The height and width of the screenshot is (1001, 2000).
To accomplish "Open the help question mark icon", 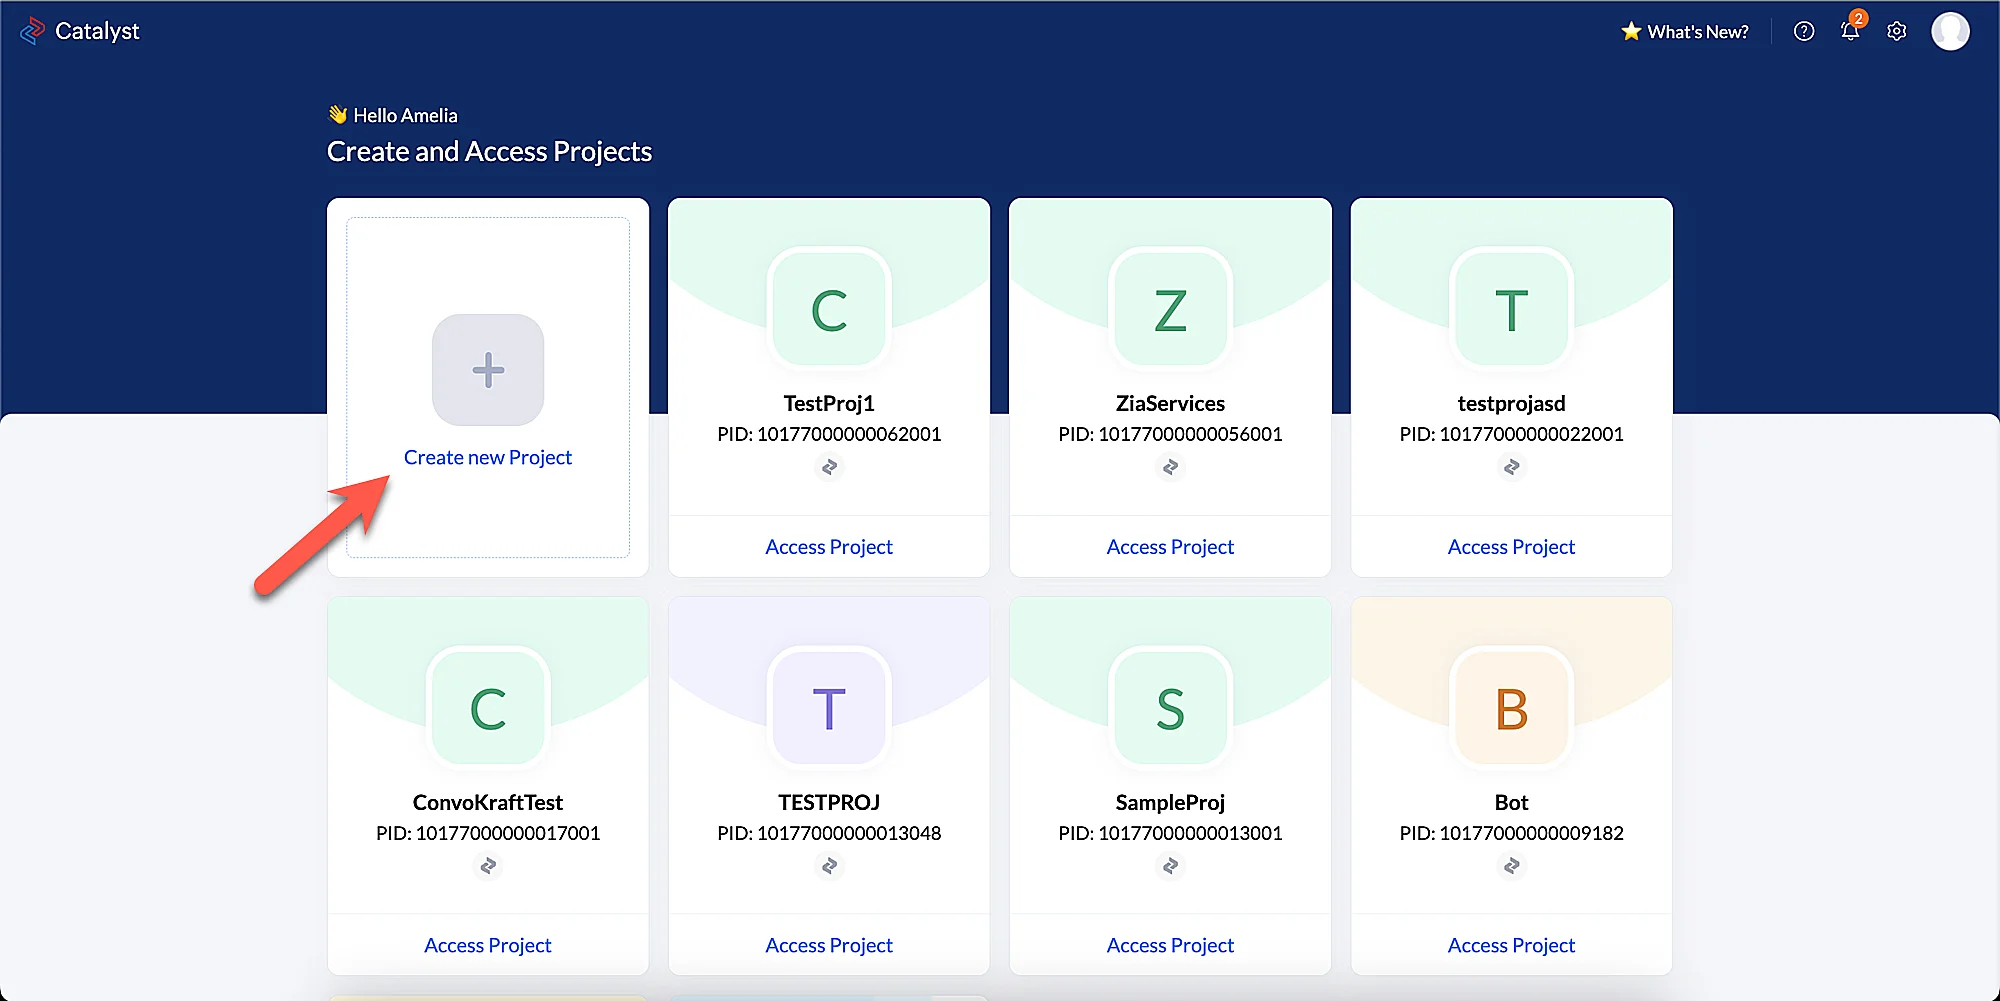I will point(1804,32).
